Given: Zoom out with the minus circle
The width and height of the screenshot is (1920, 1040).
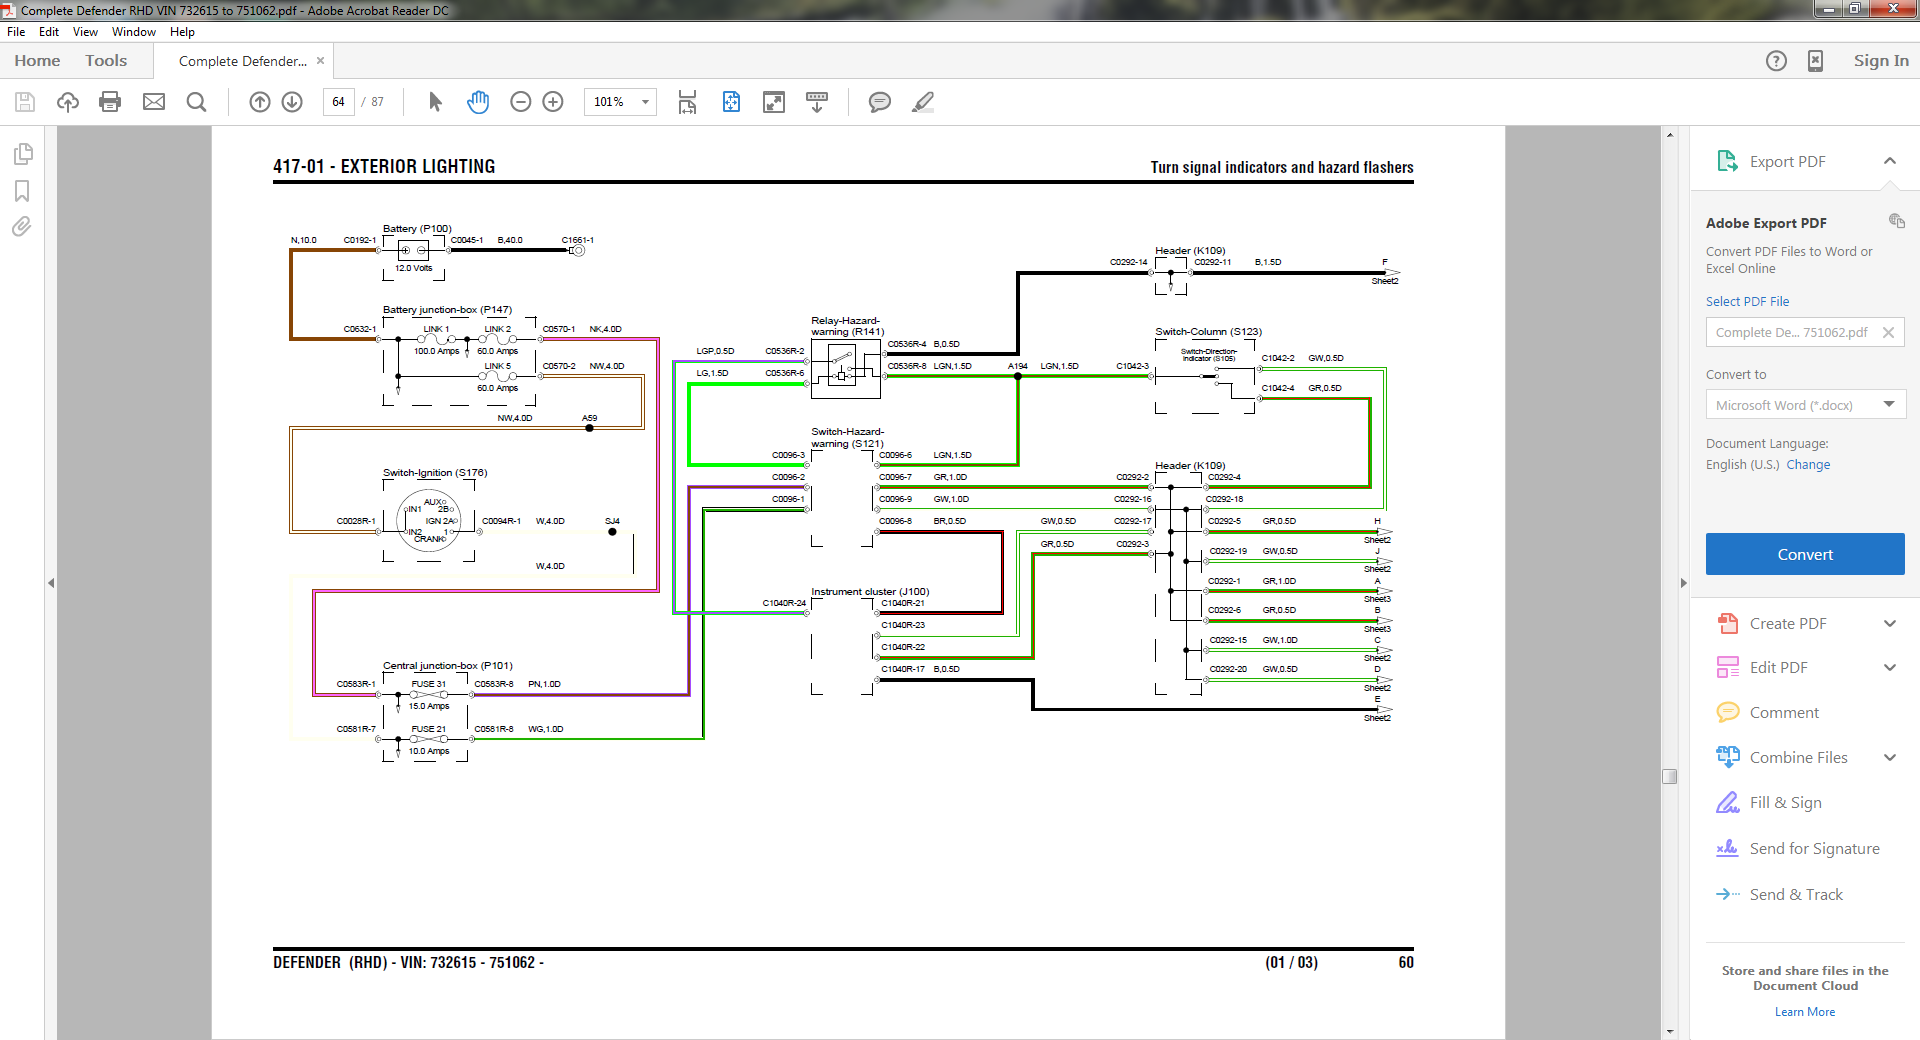Looking at the screenshot, I should tap(520, 102).
